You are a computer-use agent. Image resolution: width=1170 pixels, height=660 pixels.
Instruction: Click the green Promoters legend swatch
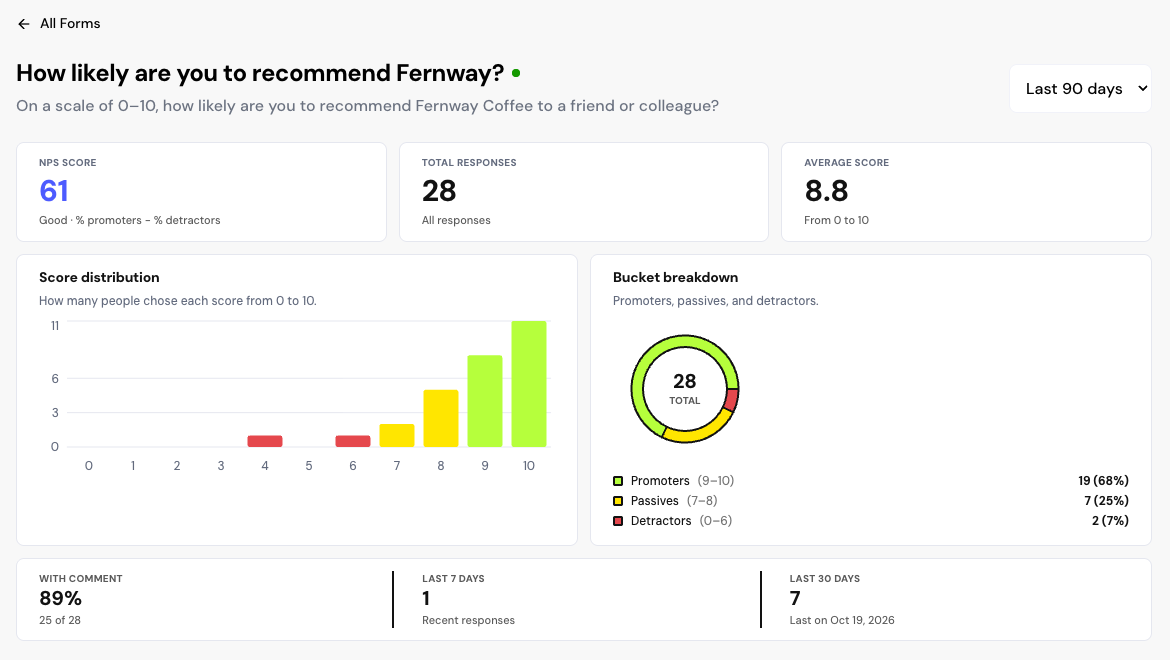618,481
